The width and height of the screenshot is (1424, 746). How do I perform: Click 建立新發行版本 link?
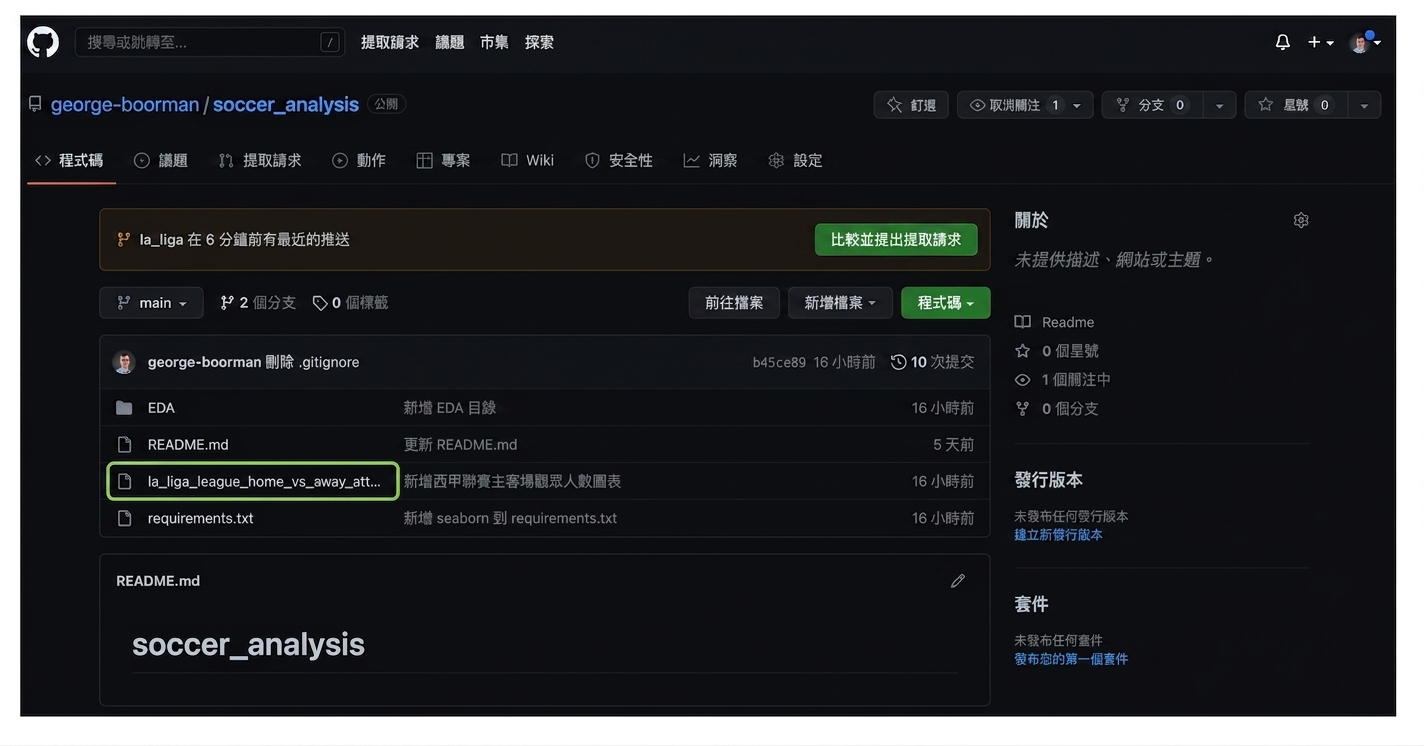tap(1058, 535)
